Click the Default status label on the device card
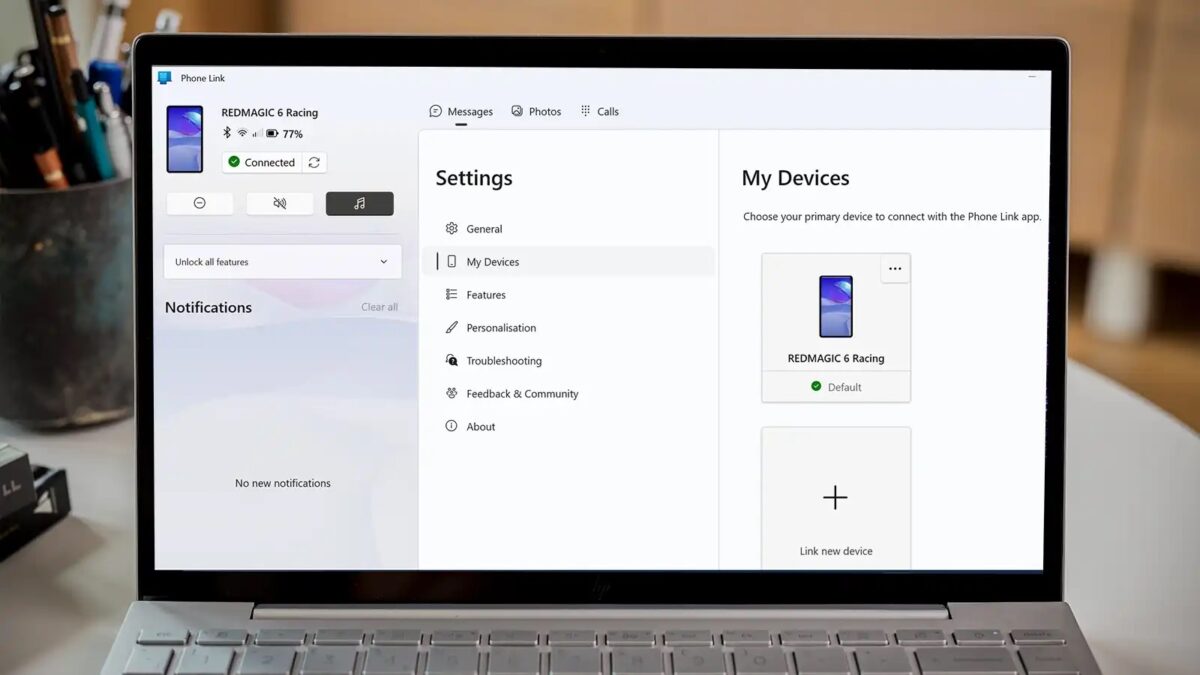The height and width of the screenshot is (675, 1200). [836, 387]
